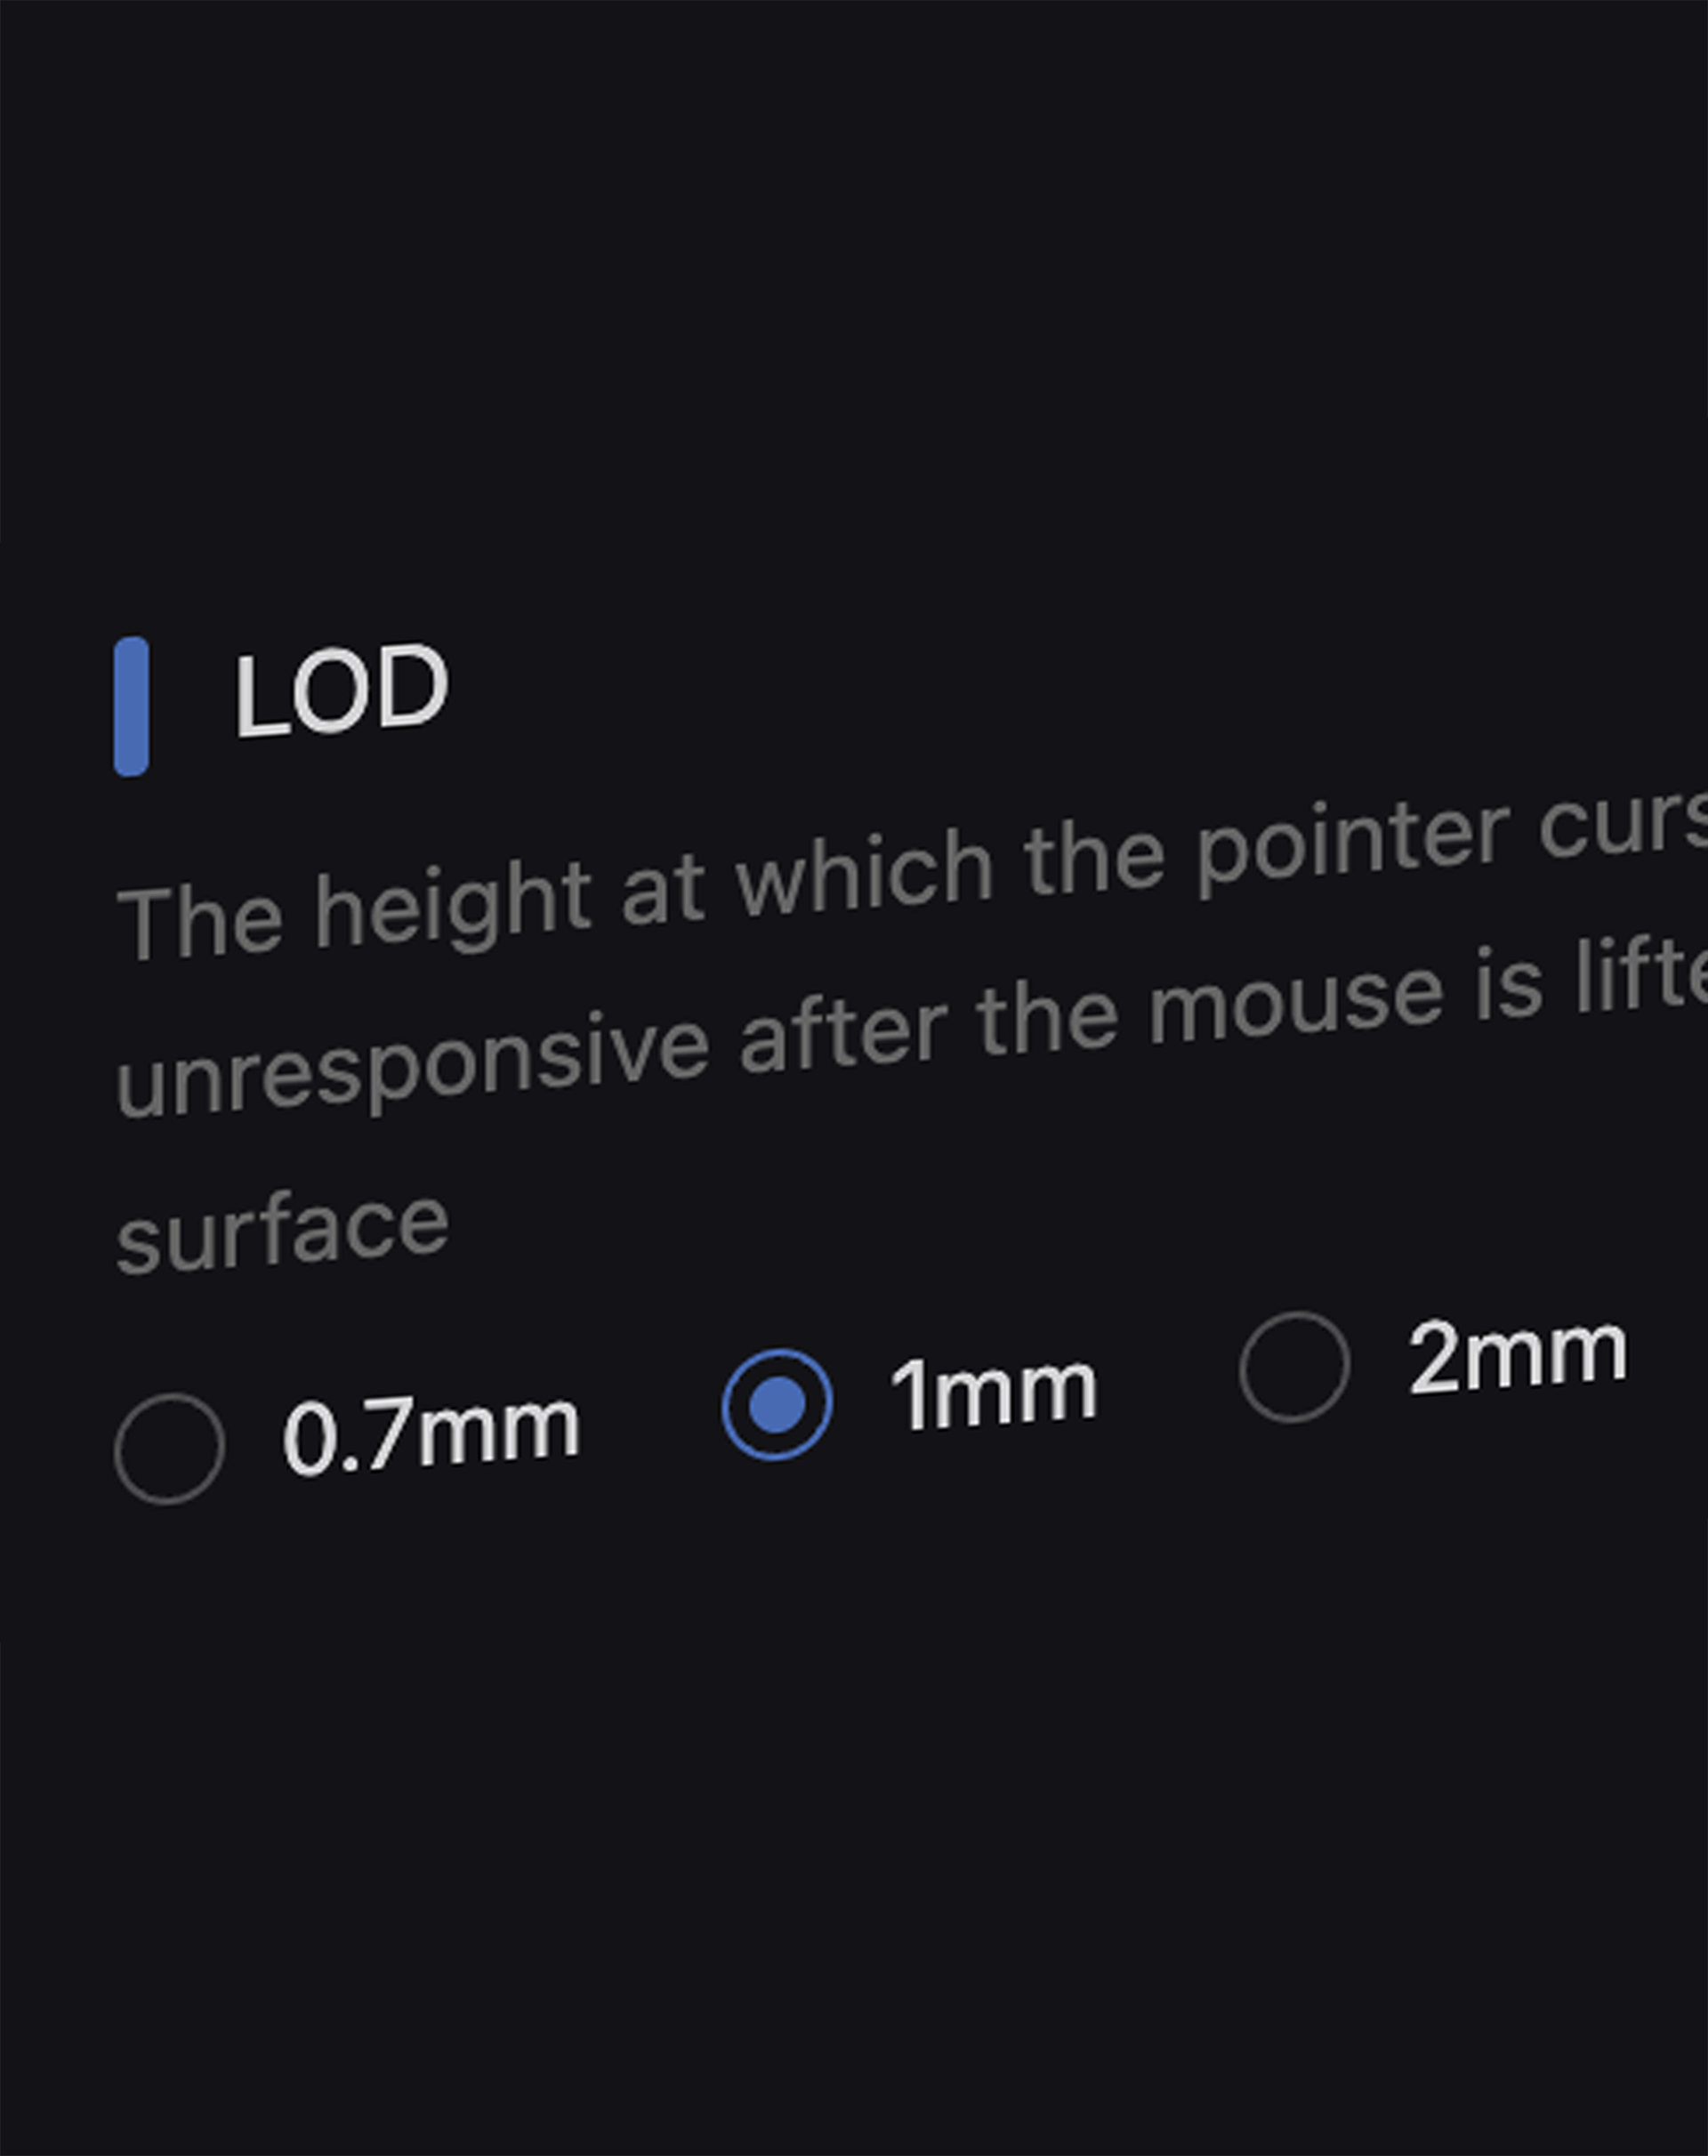
Task: Click the 2mm option label text
Action: click(1517, 1355)
